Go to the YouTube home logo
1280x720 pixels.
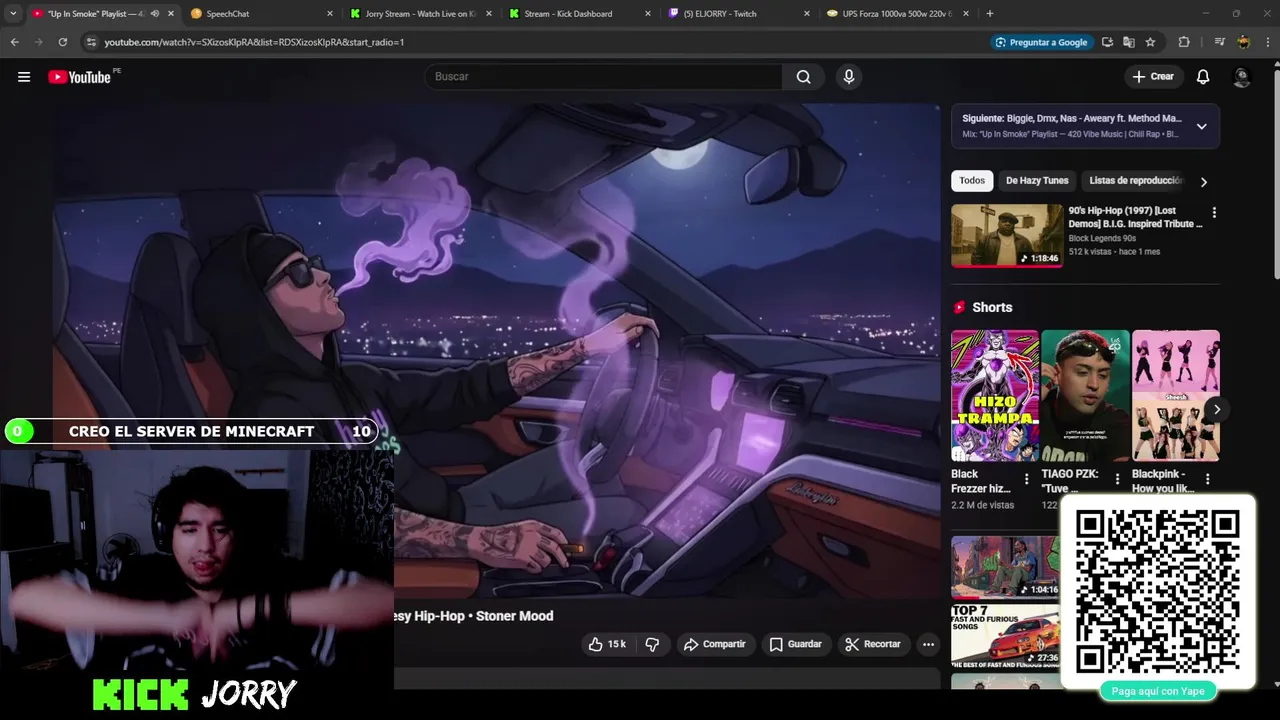point(79,77)
